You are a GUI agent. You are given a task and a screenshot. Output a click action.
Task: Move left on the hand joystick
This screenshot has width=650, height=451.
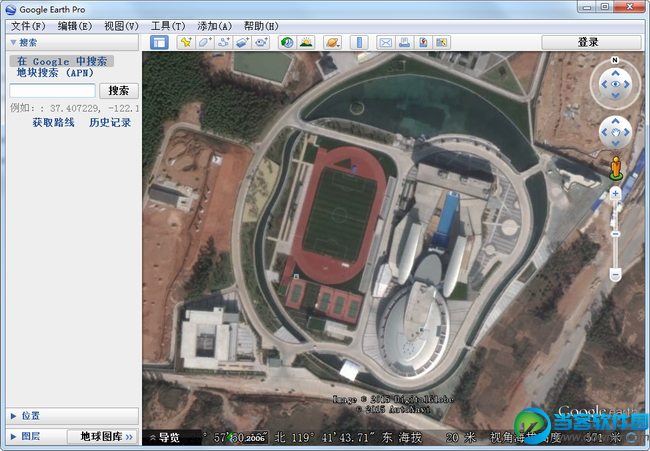pyautogui.click(x=604, y=132)
